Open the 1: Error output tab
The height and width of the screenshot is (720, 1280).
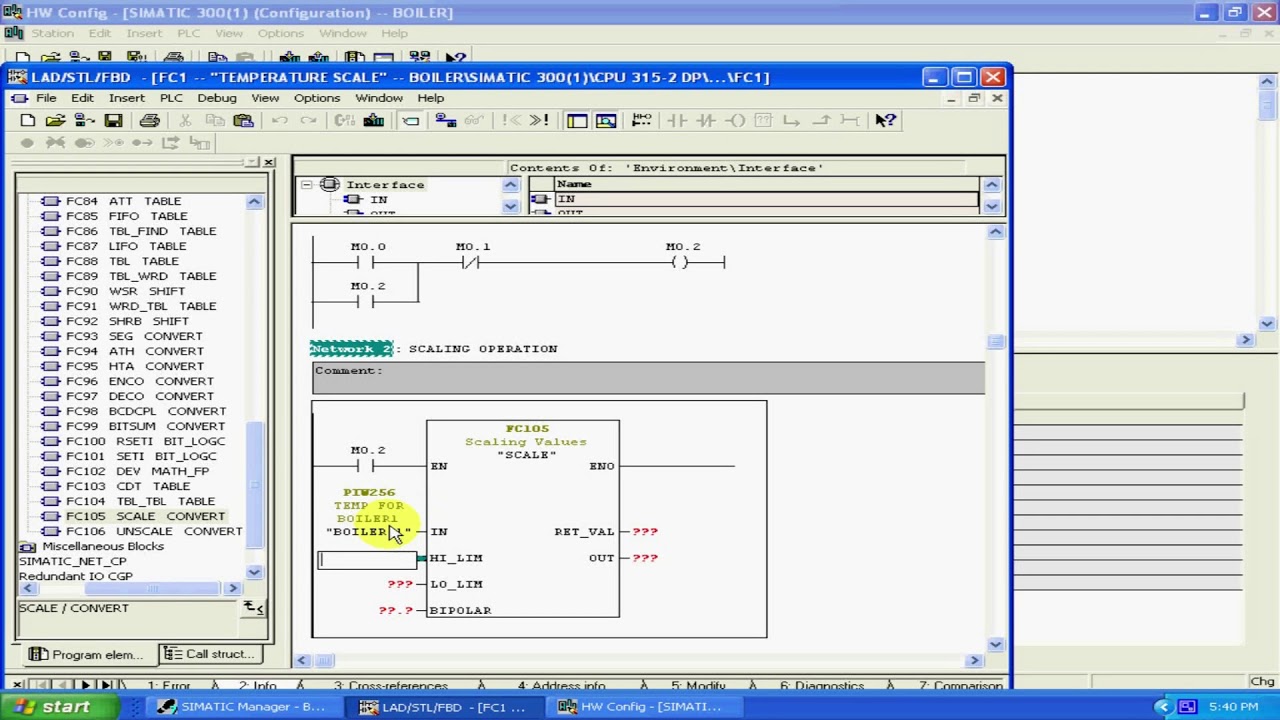[x=169, y=686]
